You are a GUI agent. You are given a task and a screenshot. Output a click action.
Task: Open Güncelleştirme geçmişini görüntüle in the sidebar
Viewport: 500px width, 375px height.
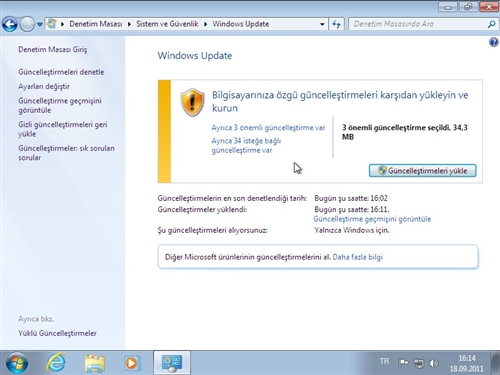60,105
